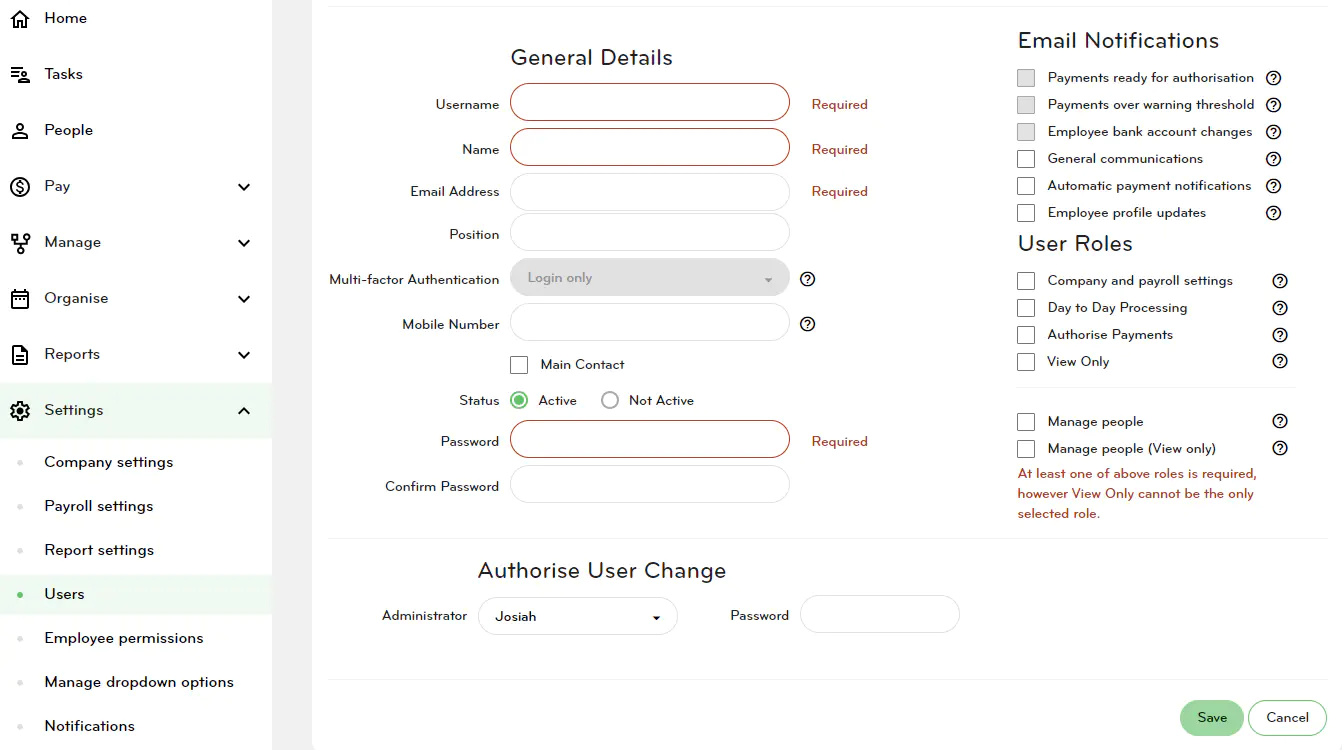Collapse the Settings menu chevron
This screenshot has height=750, width=1342.
pos(244,411)
